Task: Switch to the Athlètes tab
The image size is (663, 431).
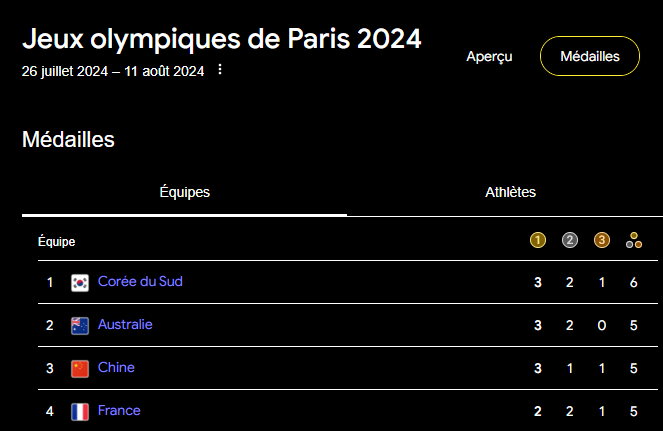Action: click(510, 192)
